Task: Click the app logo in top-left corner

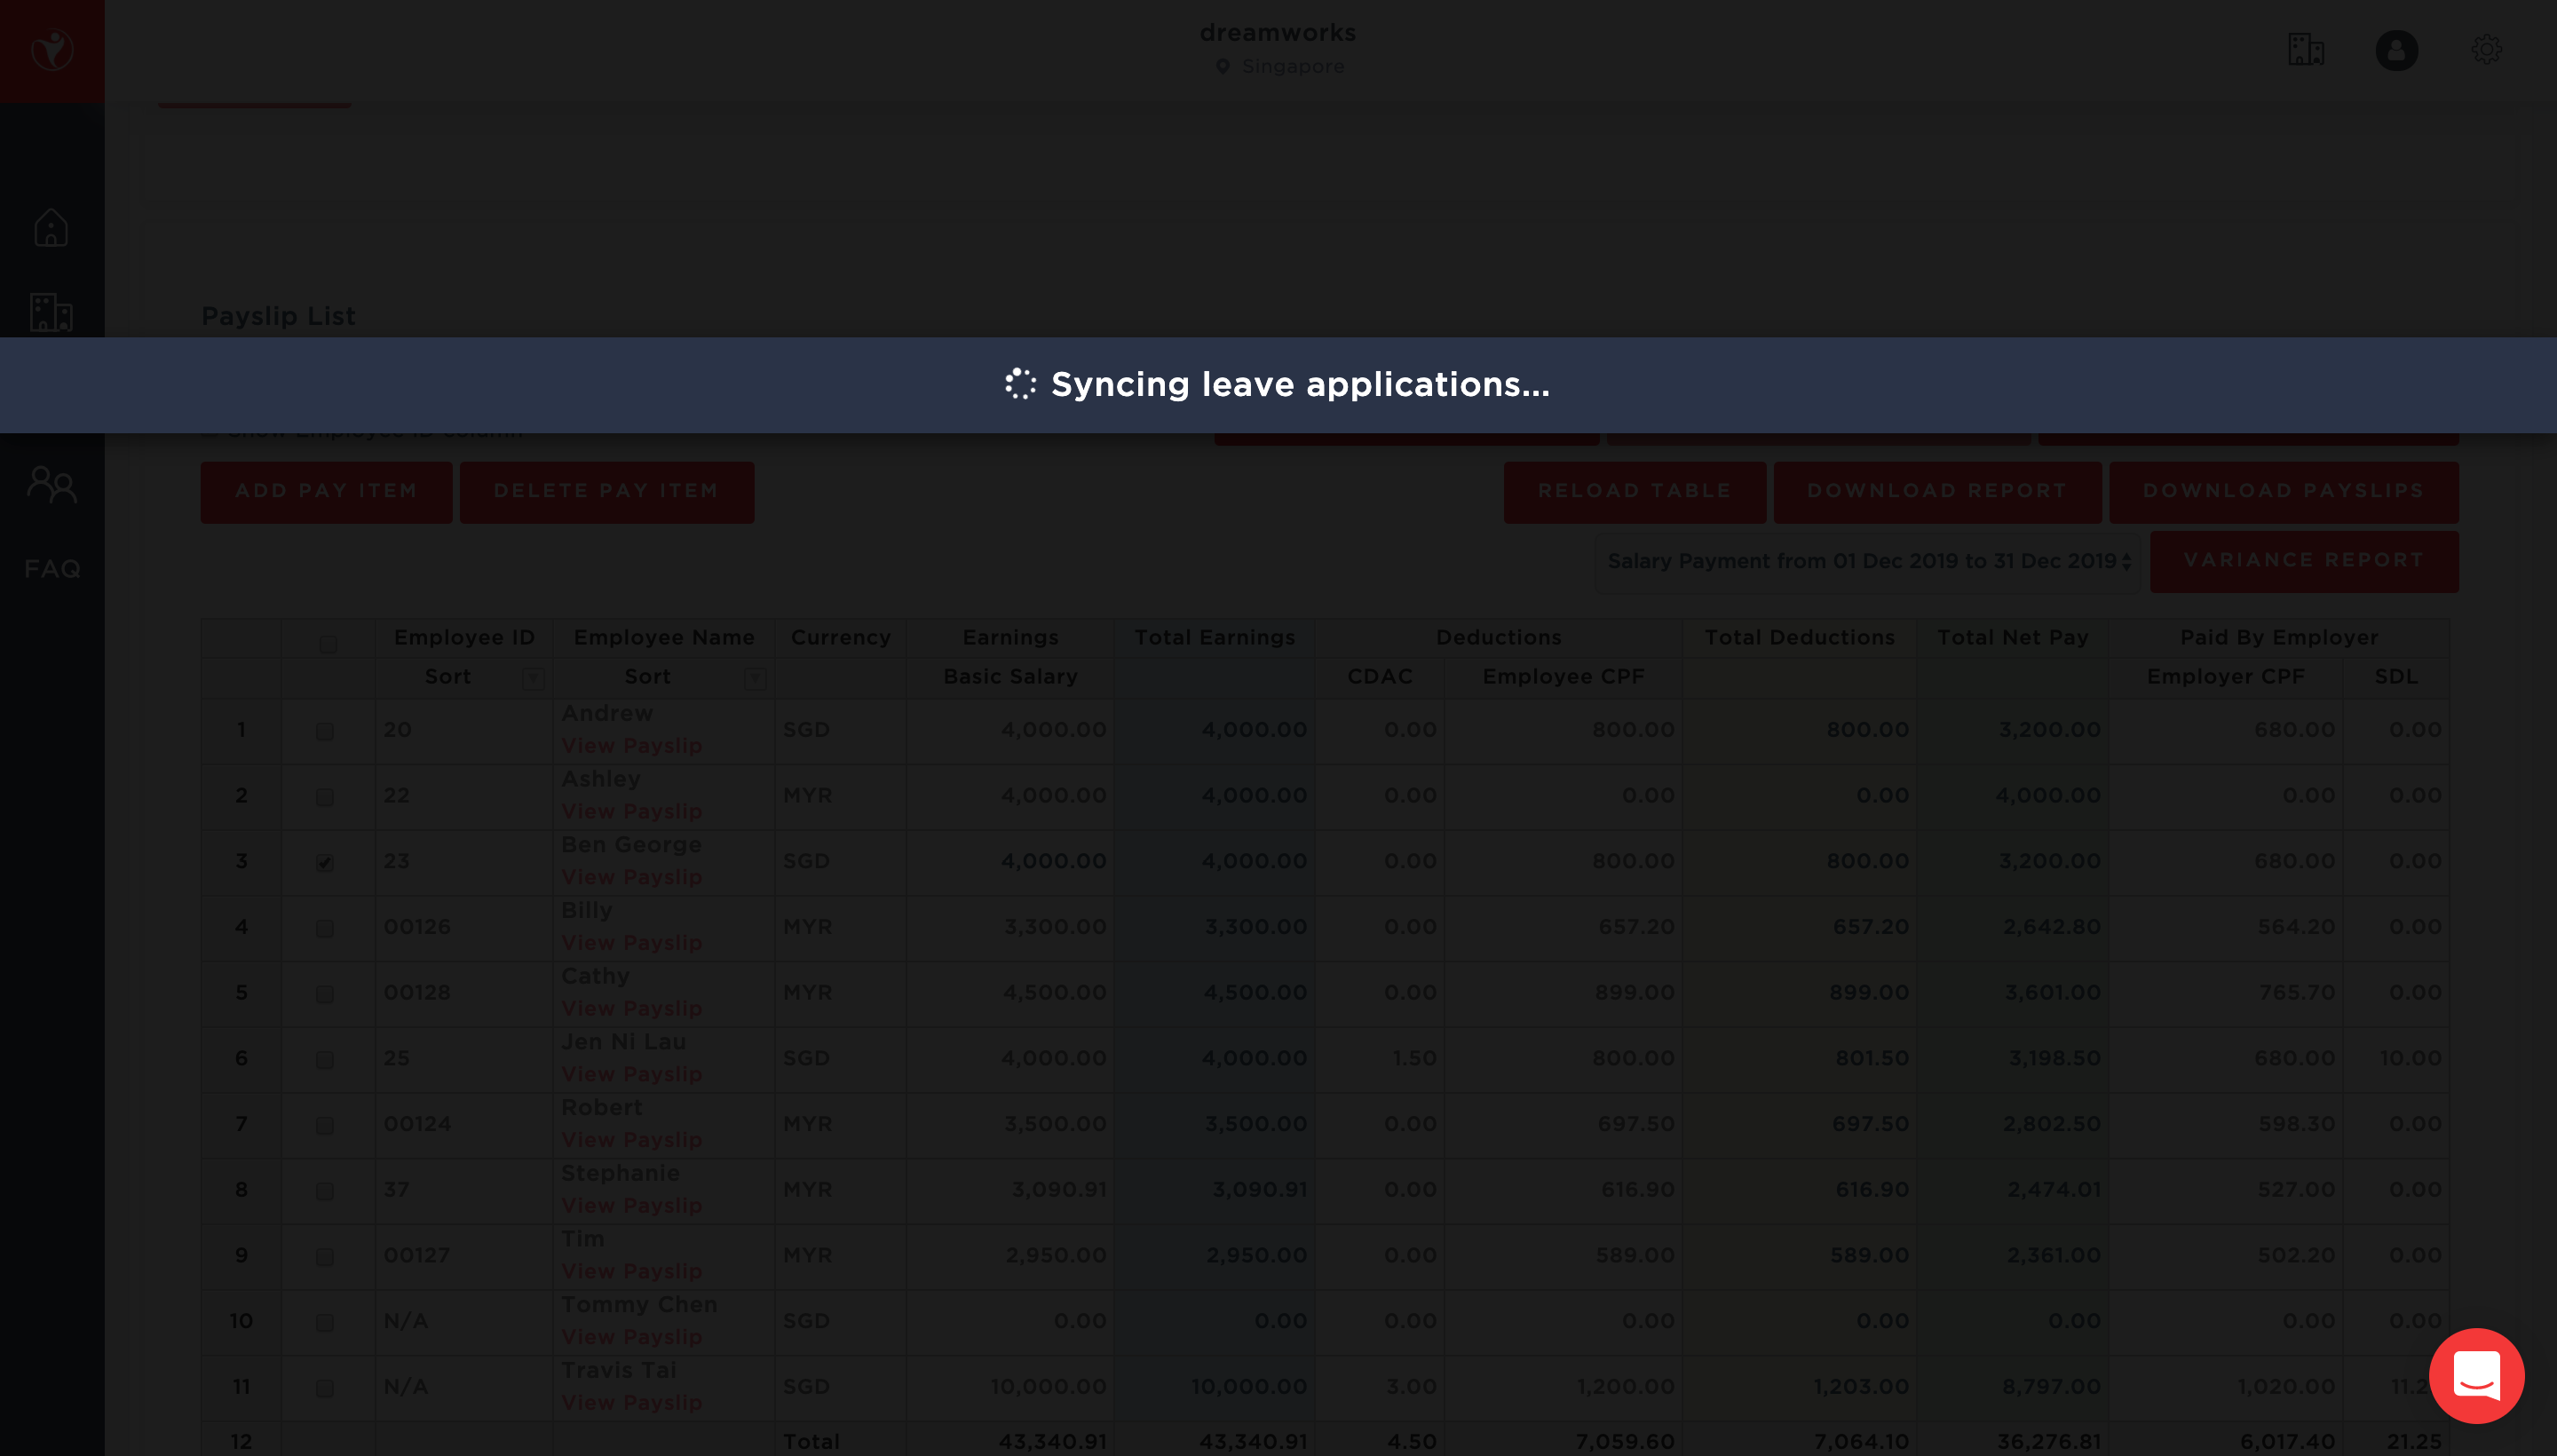Action: (x=52, y=50)
